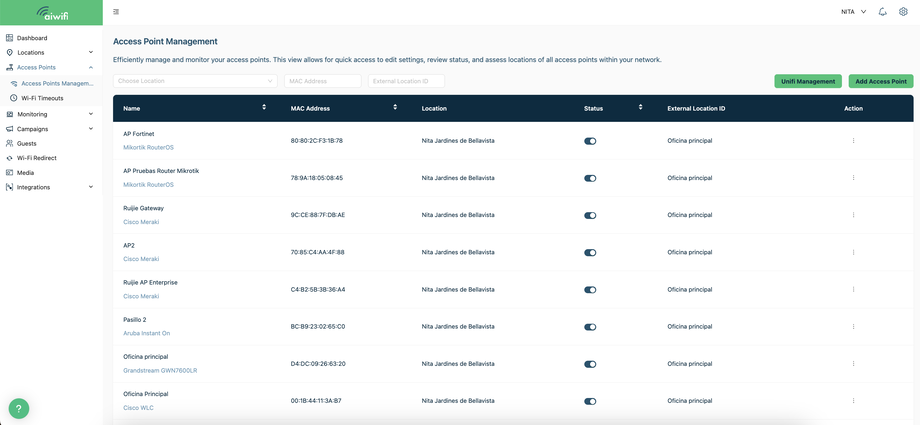Image resolution: width=920 pixels, height=425 pixels.
Task: Click the MAC Address filter field
Action: click(x=323, y=81)
